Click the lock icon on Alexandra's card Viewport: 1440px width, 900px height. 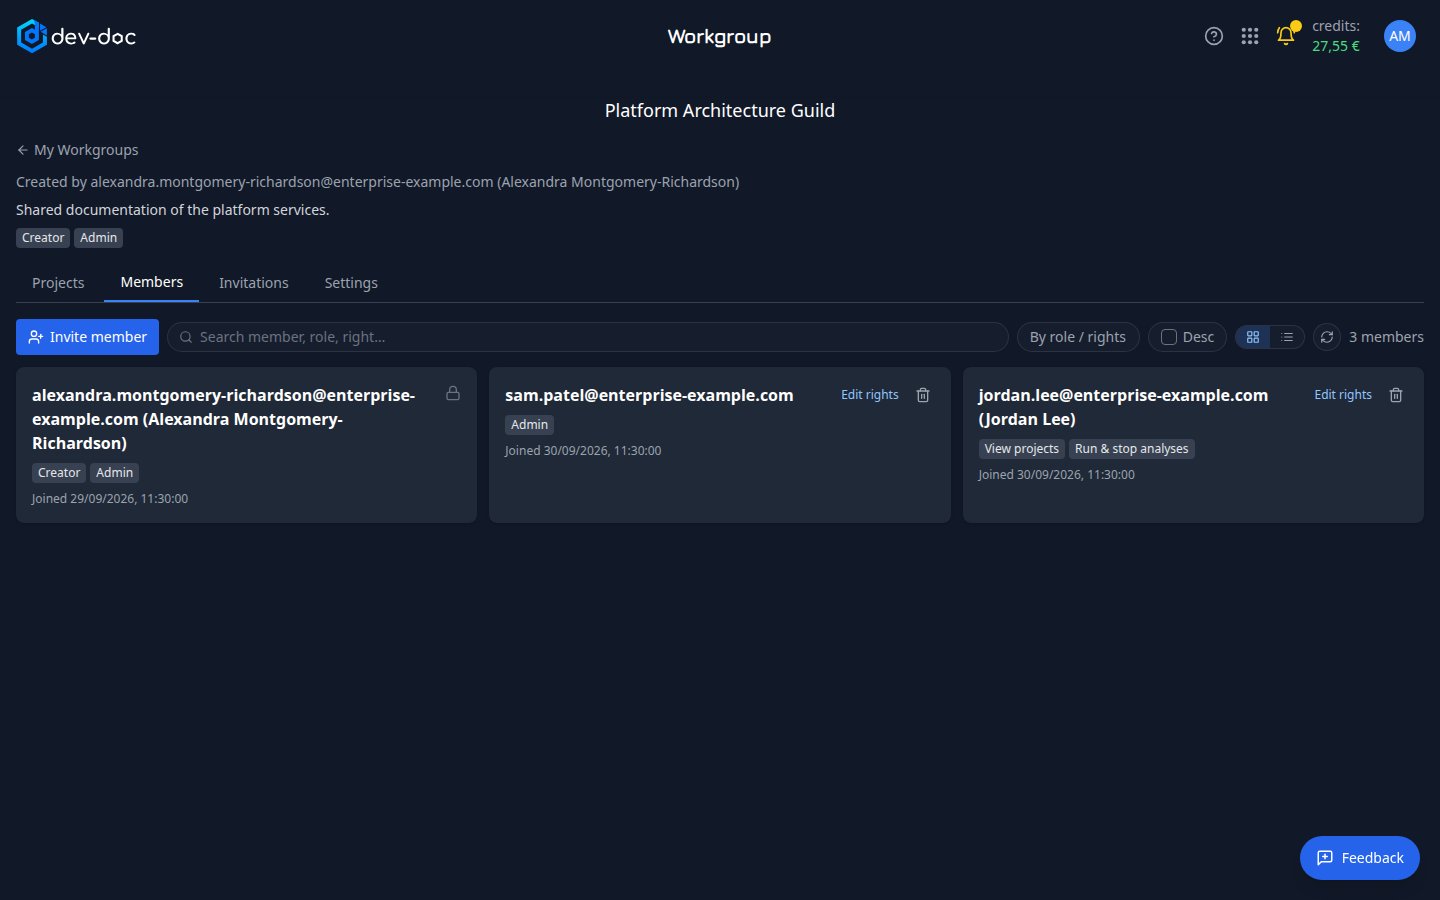pos(453,394)
